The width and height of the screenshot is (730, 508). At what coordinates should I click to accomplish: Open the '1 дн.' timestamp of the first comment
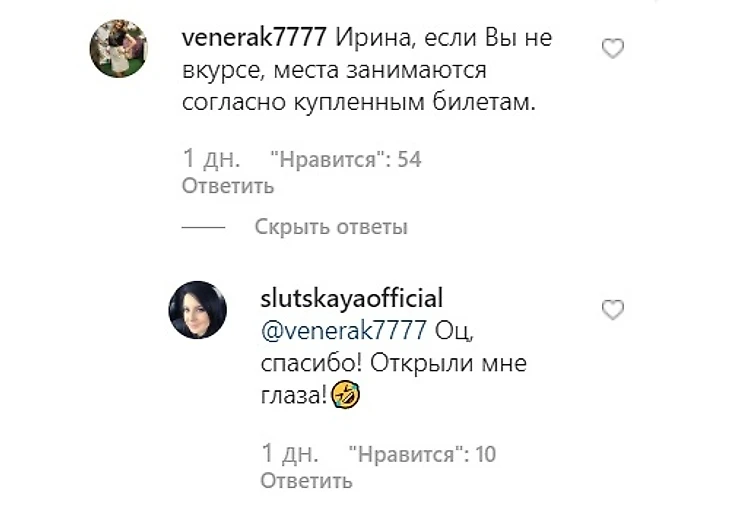tap(211, 159)
